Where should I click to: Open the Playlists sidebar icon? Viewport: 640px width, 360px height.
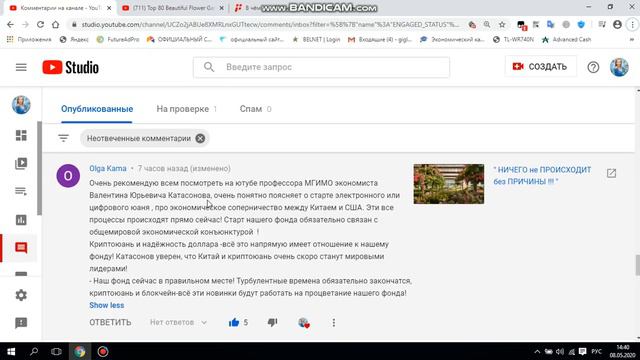[x=21, y=191]
